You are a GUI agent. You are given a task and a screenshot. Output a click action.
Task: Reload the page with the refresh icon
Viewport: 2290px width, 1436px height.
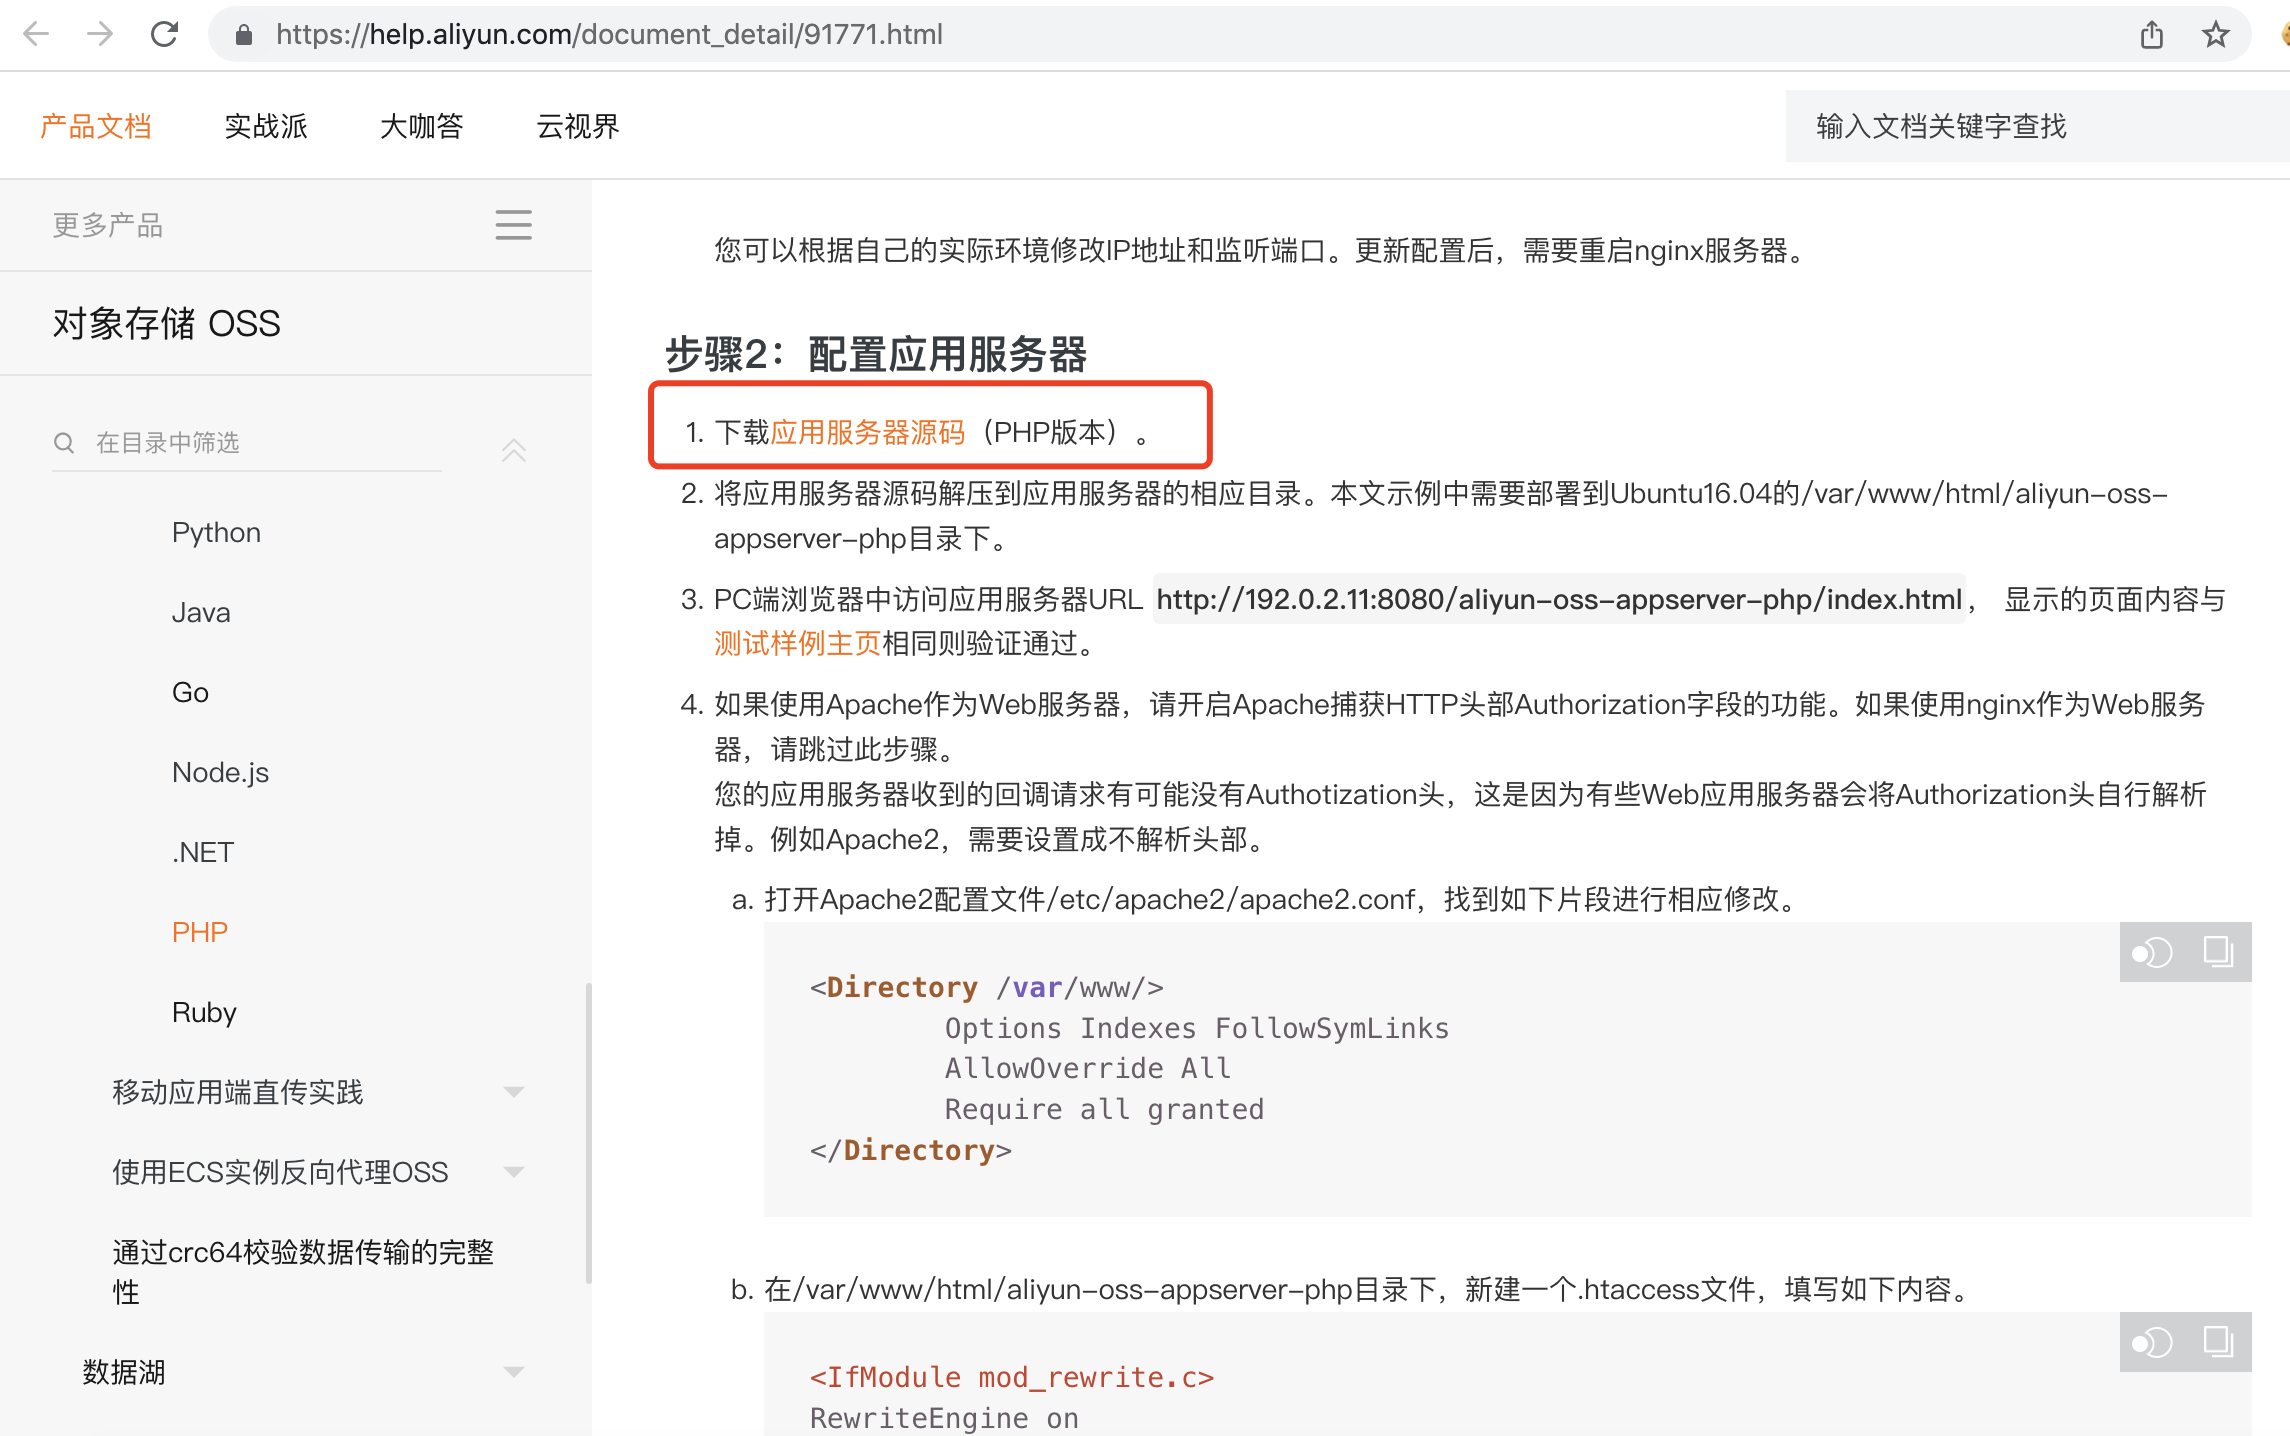click(x=164, y=35)
